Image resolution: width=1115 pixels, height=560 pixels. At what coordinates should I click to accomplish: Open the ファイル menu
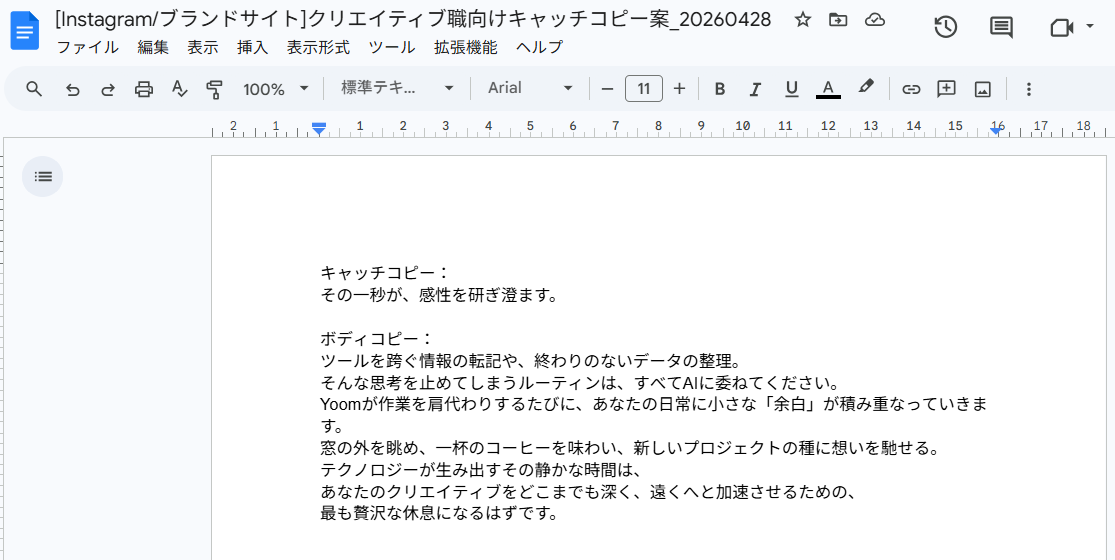pyautogui.click(x=87, y=48)
